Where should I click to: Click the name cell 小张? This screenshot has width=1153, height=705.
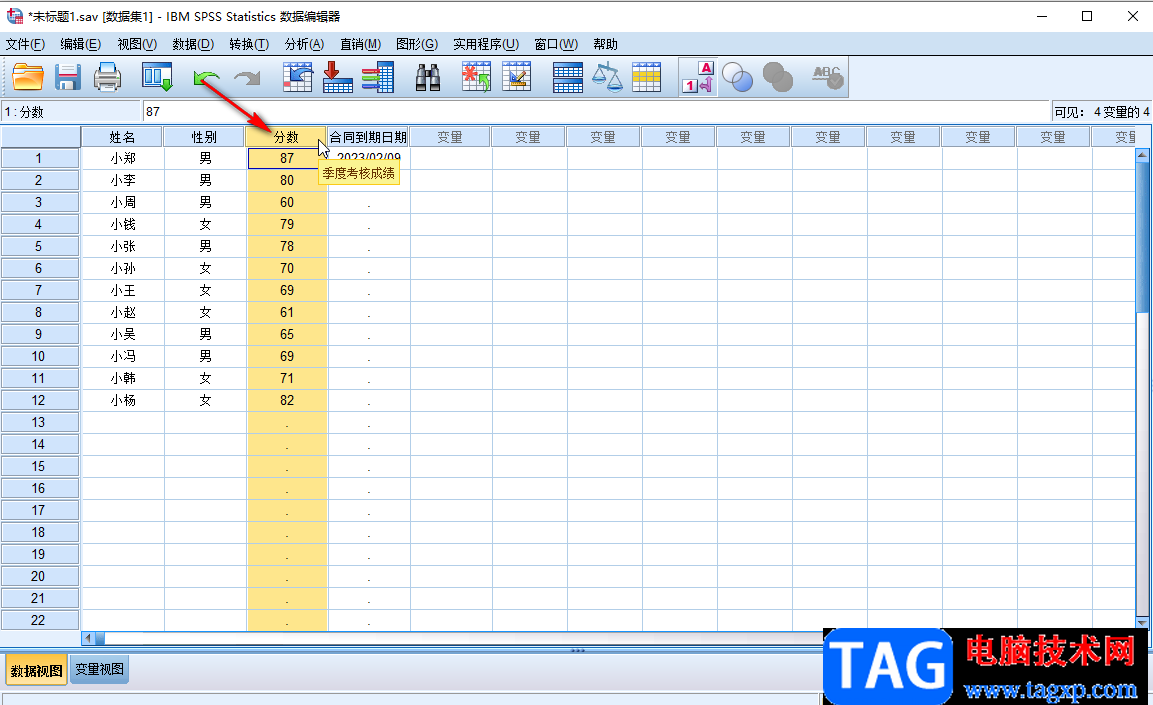(123, 246)
